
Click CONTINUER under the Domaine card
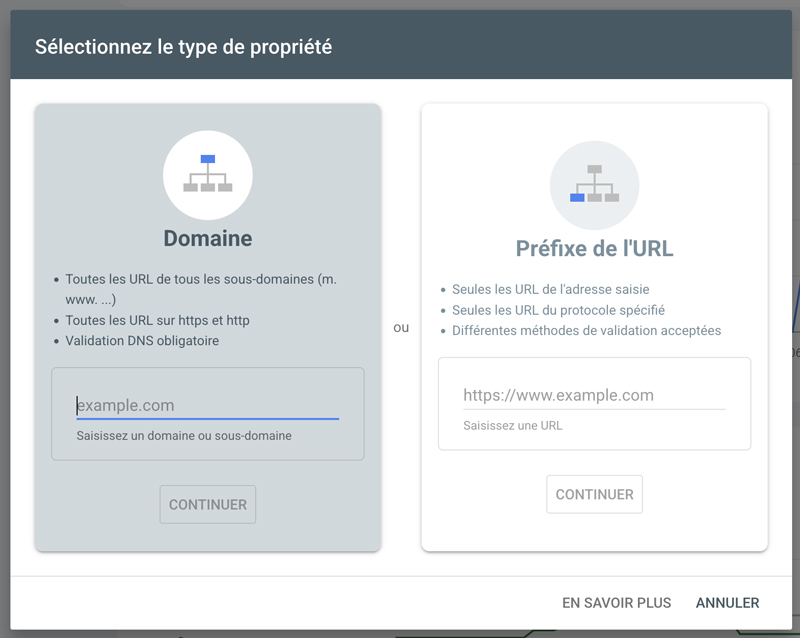[x=208, y=504]
